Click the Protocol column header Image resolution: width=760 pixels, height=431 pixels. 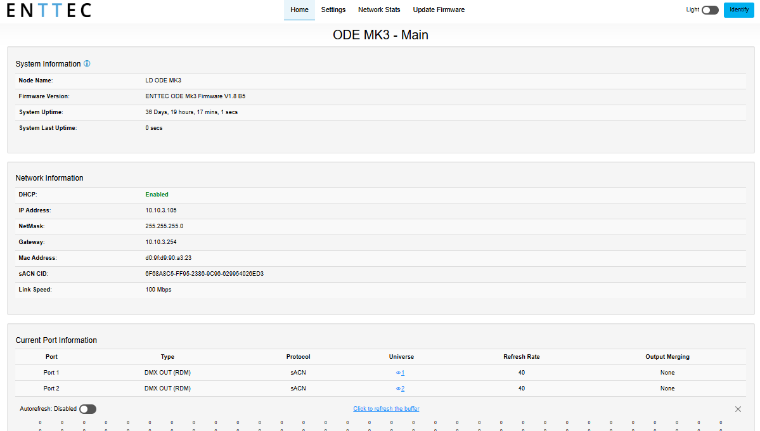[298, 357]
